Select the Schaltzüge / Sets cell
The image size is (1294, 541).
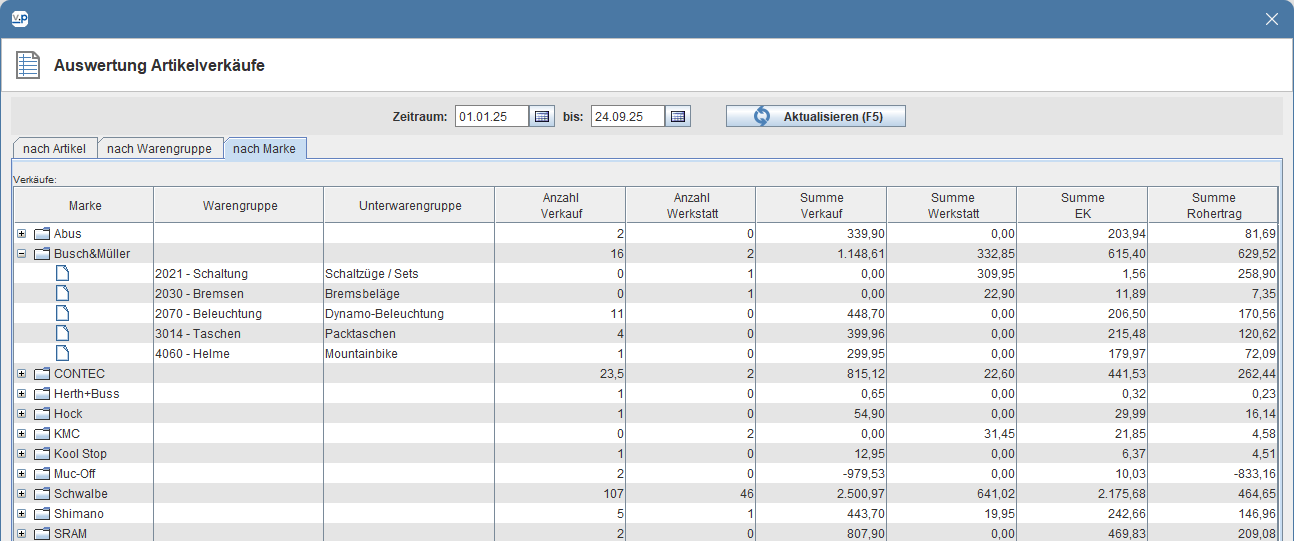click(x=409, y=273)
